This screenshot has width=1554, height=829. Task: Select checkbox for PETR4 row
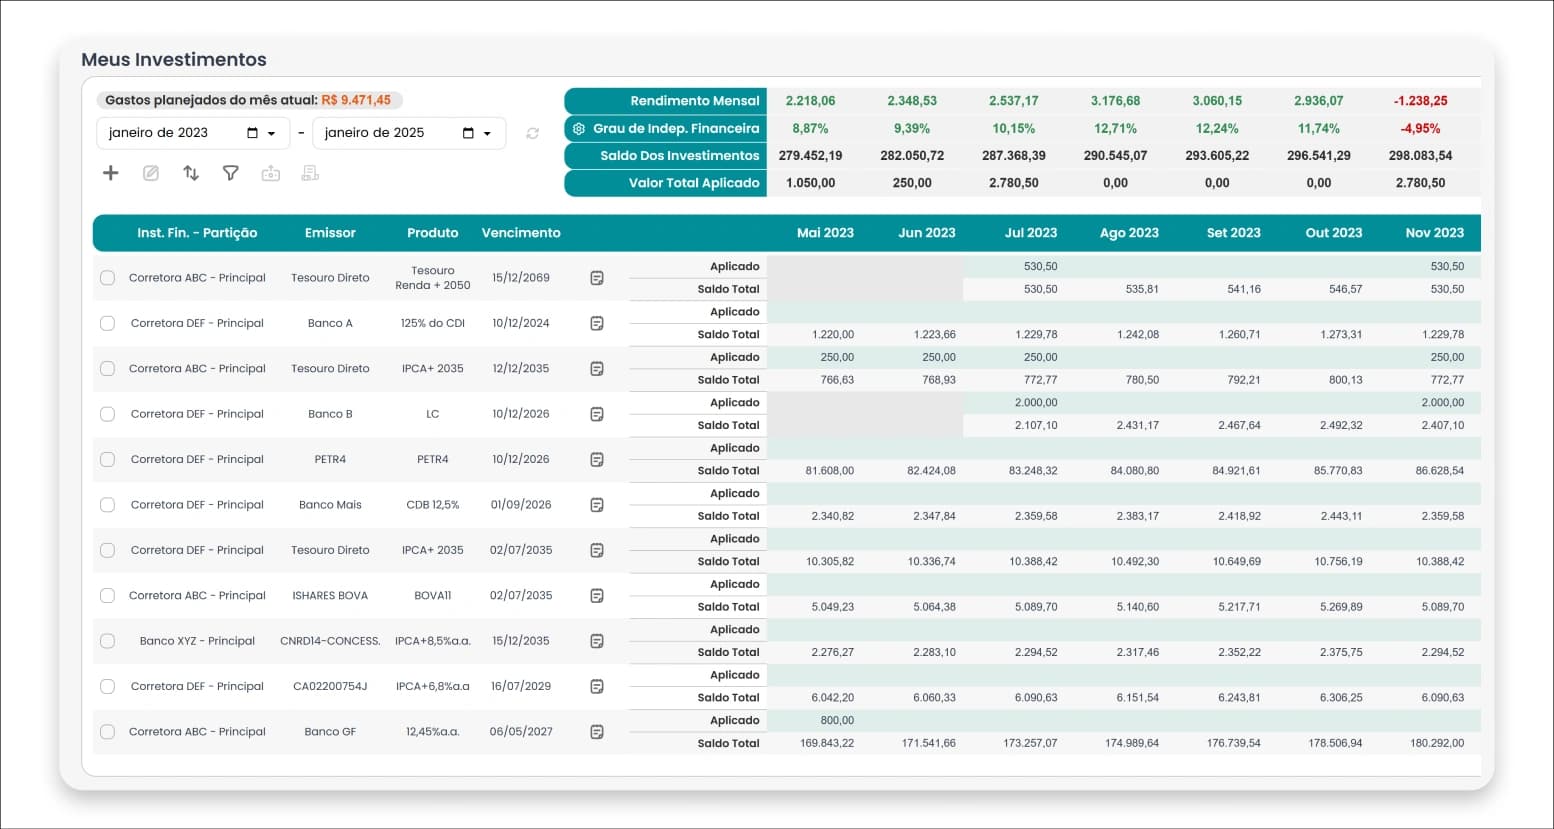tap(108, 460)
